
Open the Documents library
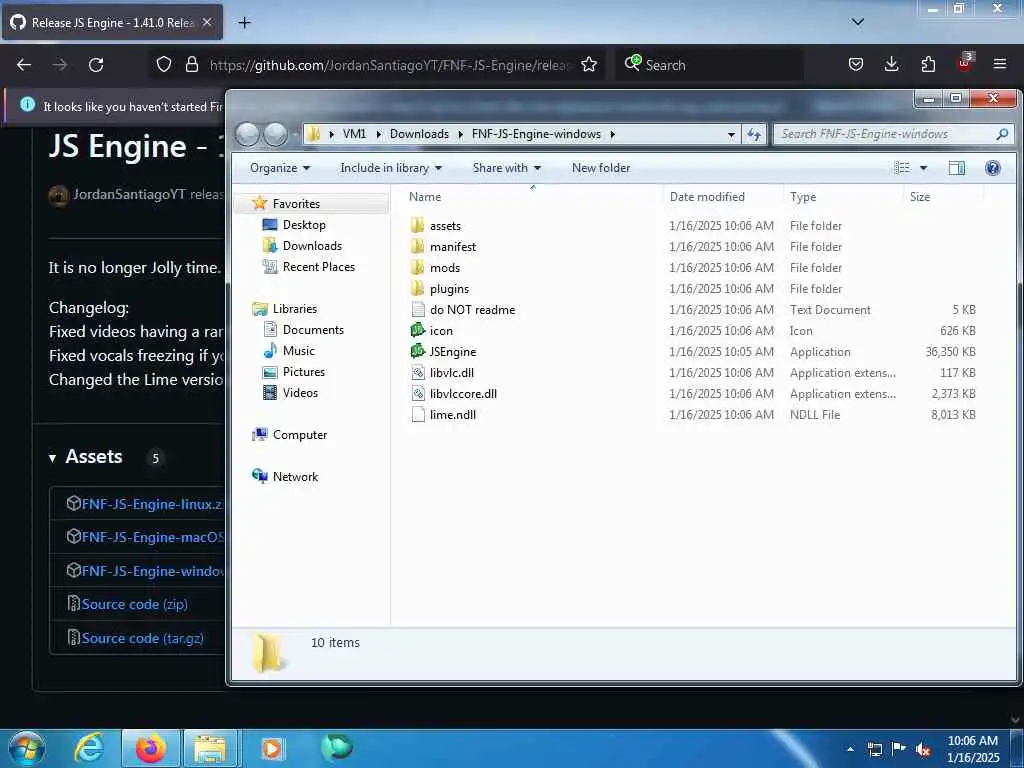[313, 330]
